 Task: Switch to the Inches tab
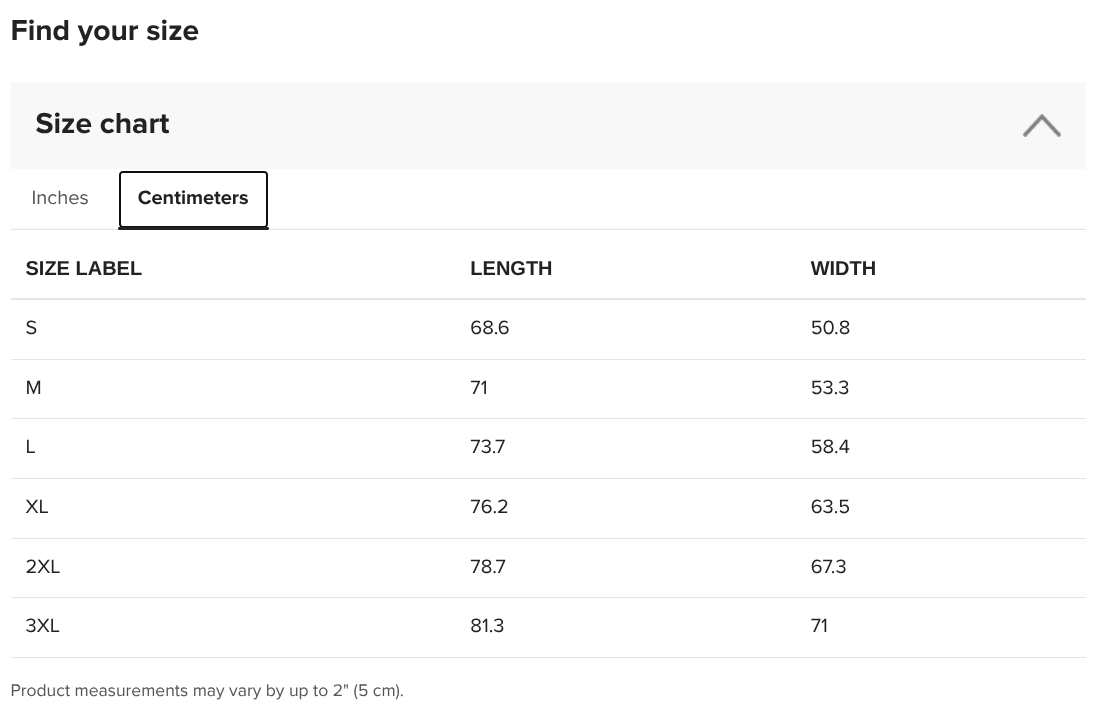60,198
